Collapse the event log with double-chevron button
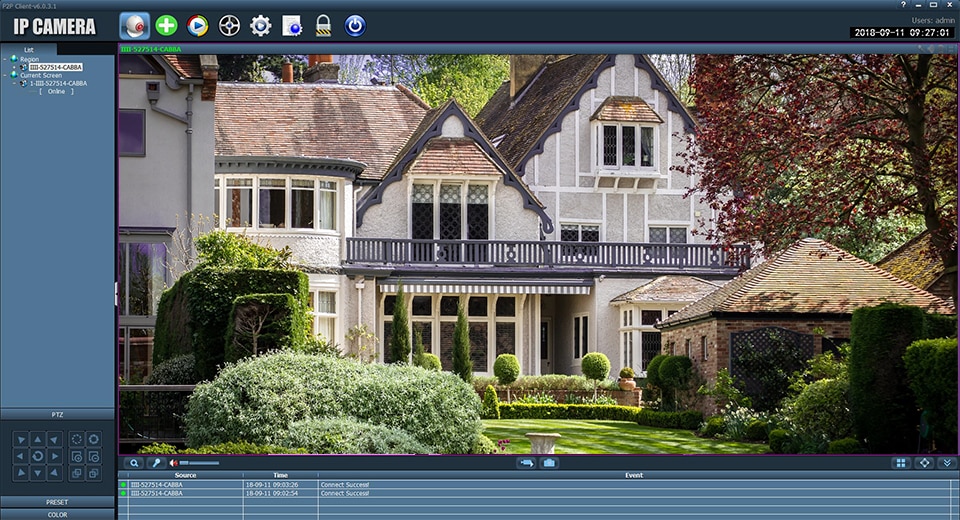 (x=946, y=463)
